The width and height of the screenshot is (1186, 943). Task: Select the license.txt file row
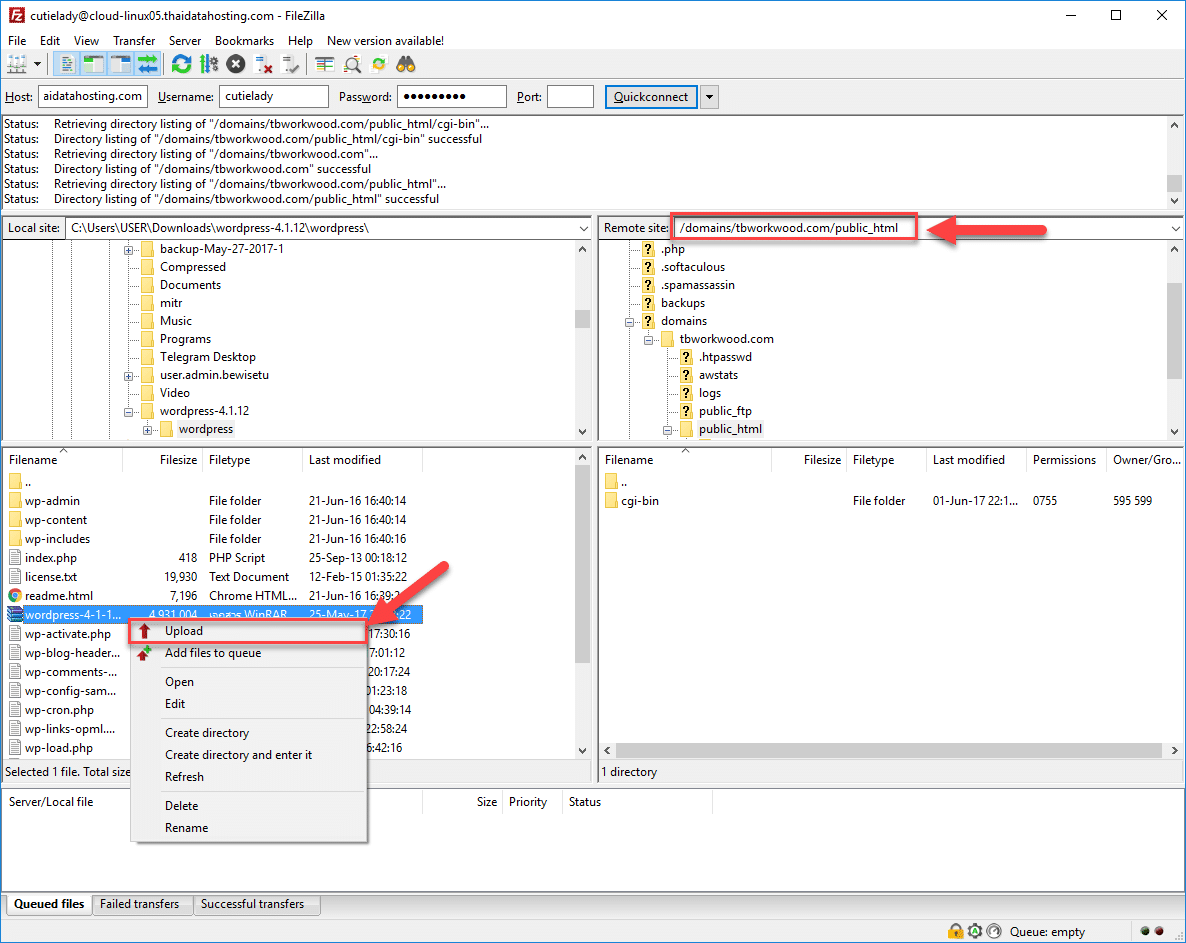point(214,577)
